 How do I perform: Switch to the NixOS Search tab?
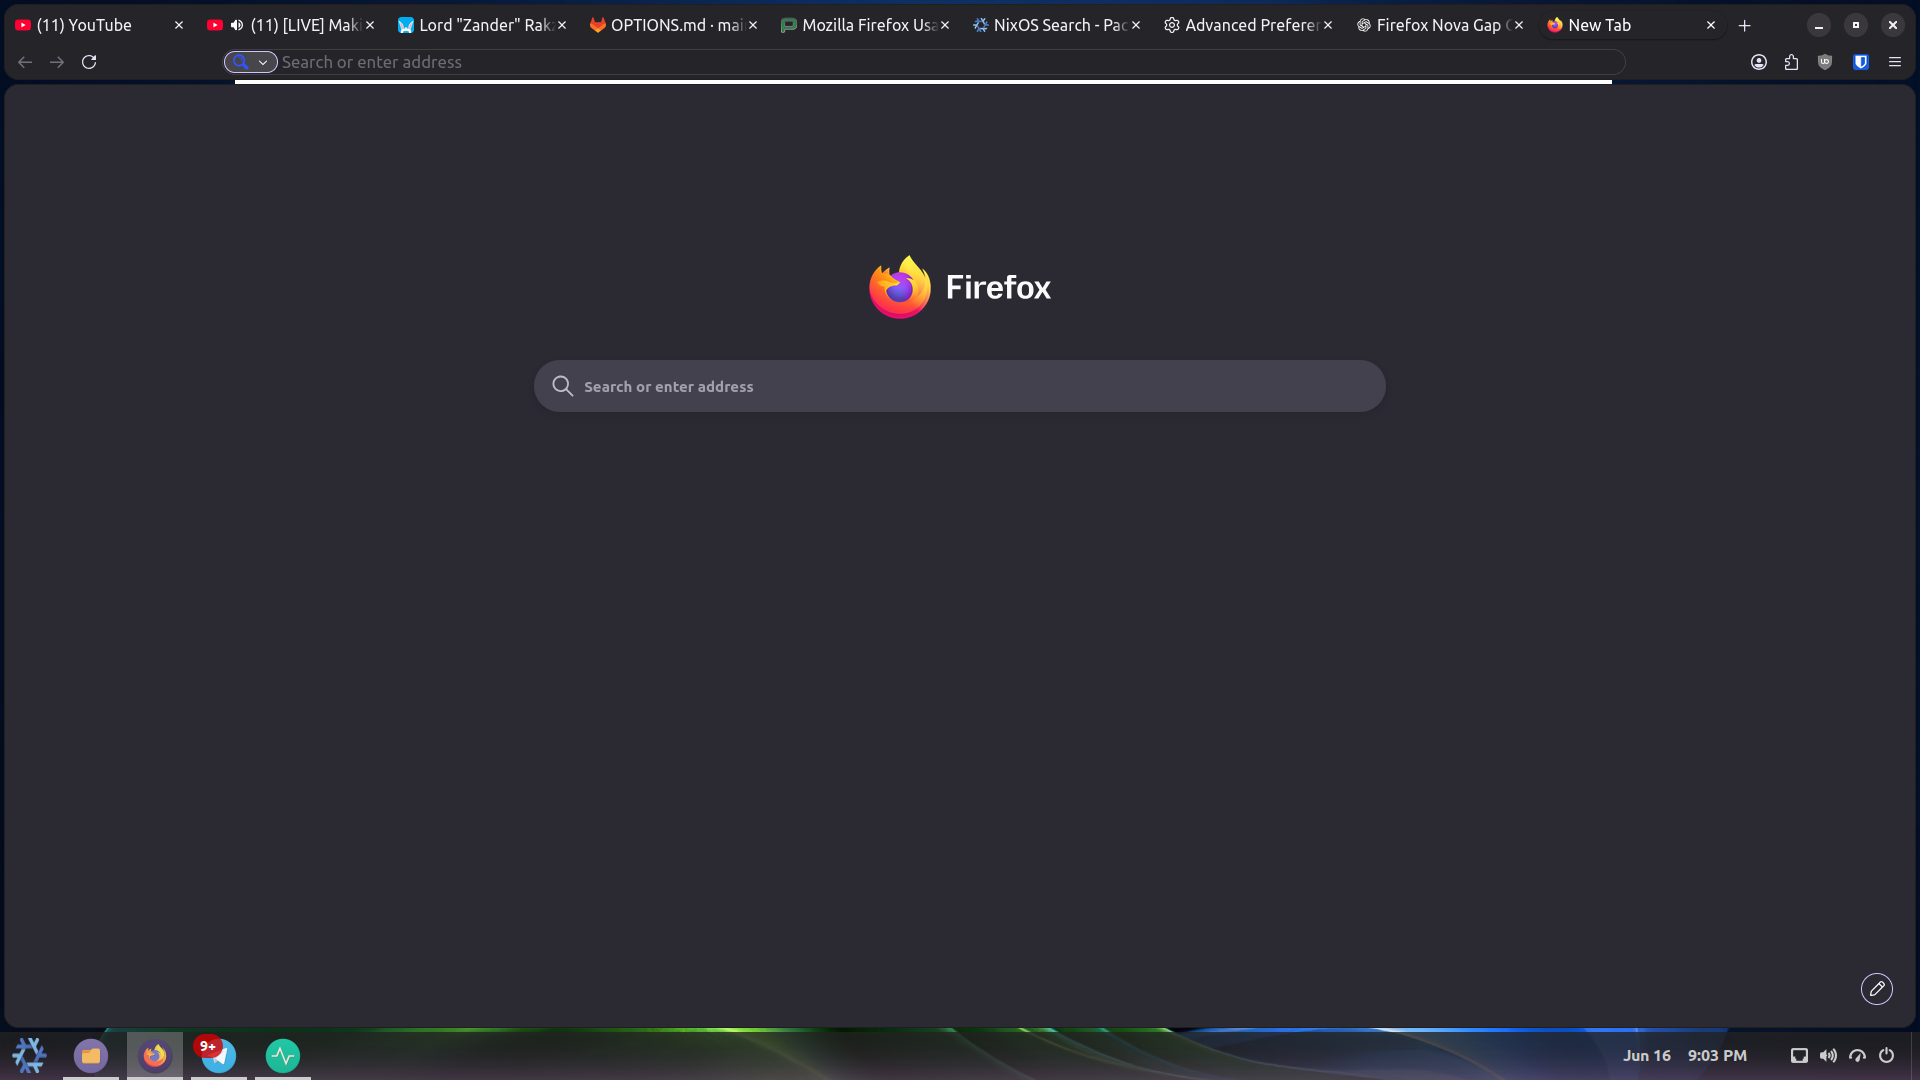[x=1058, y=25]
